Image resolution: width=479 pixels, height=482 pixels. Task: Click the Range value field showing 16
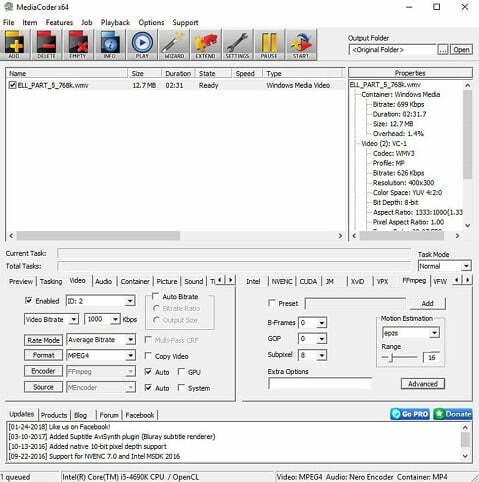click(431, 357)
